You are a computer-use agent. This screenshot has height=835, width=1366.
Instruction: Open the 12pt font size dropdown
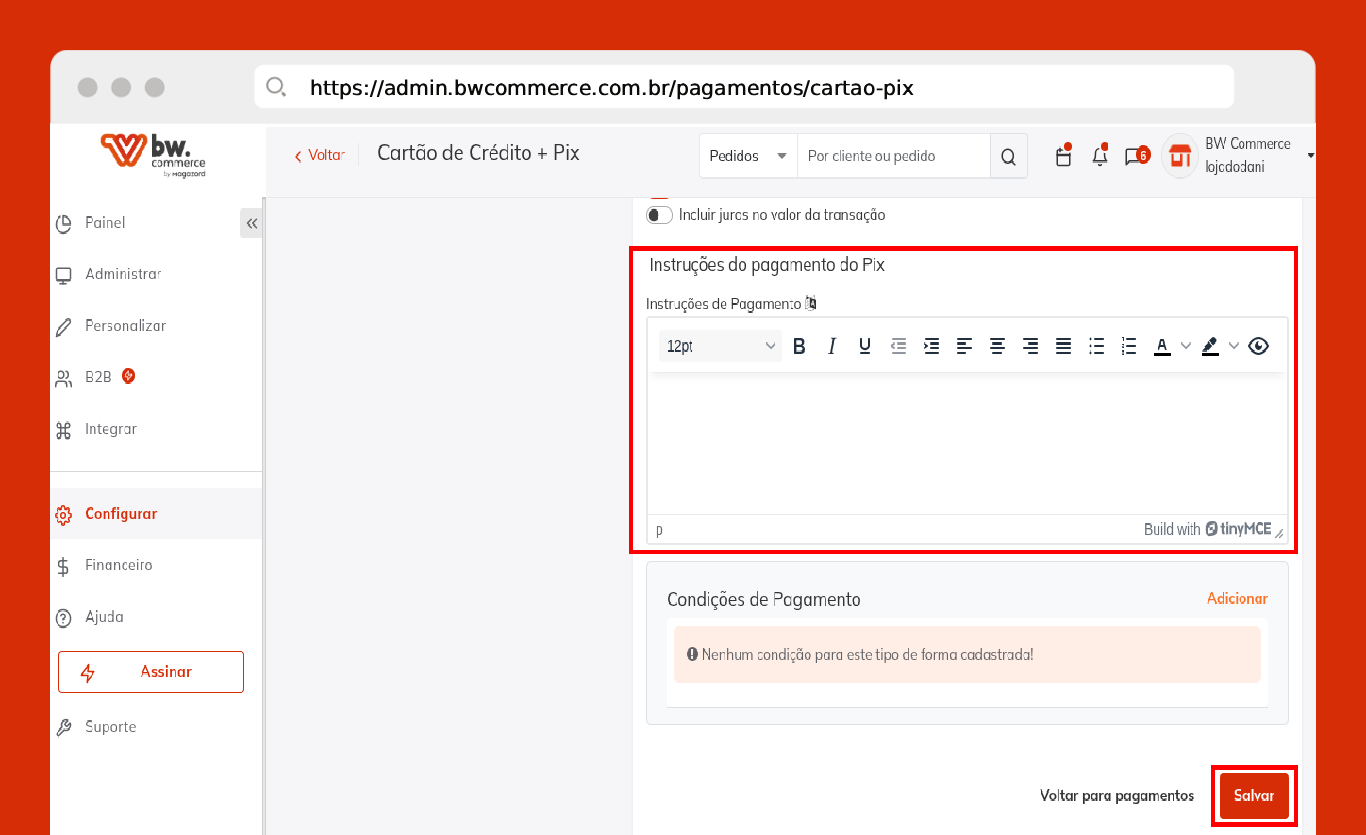(x=721, y=346)
